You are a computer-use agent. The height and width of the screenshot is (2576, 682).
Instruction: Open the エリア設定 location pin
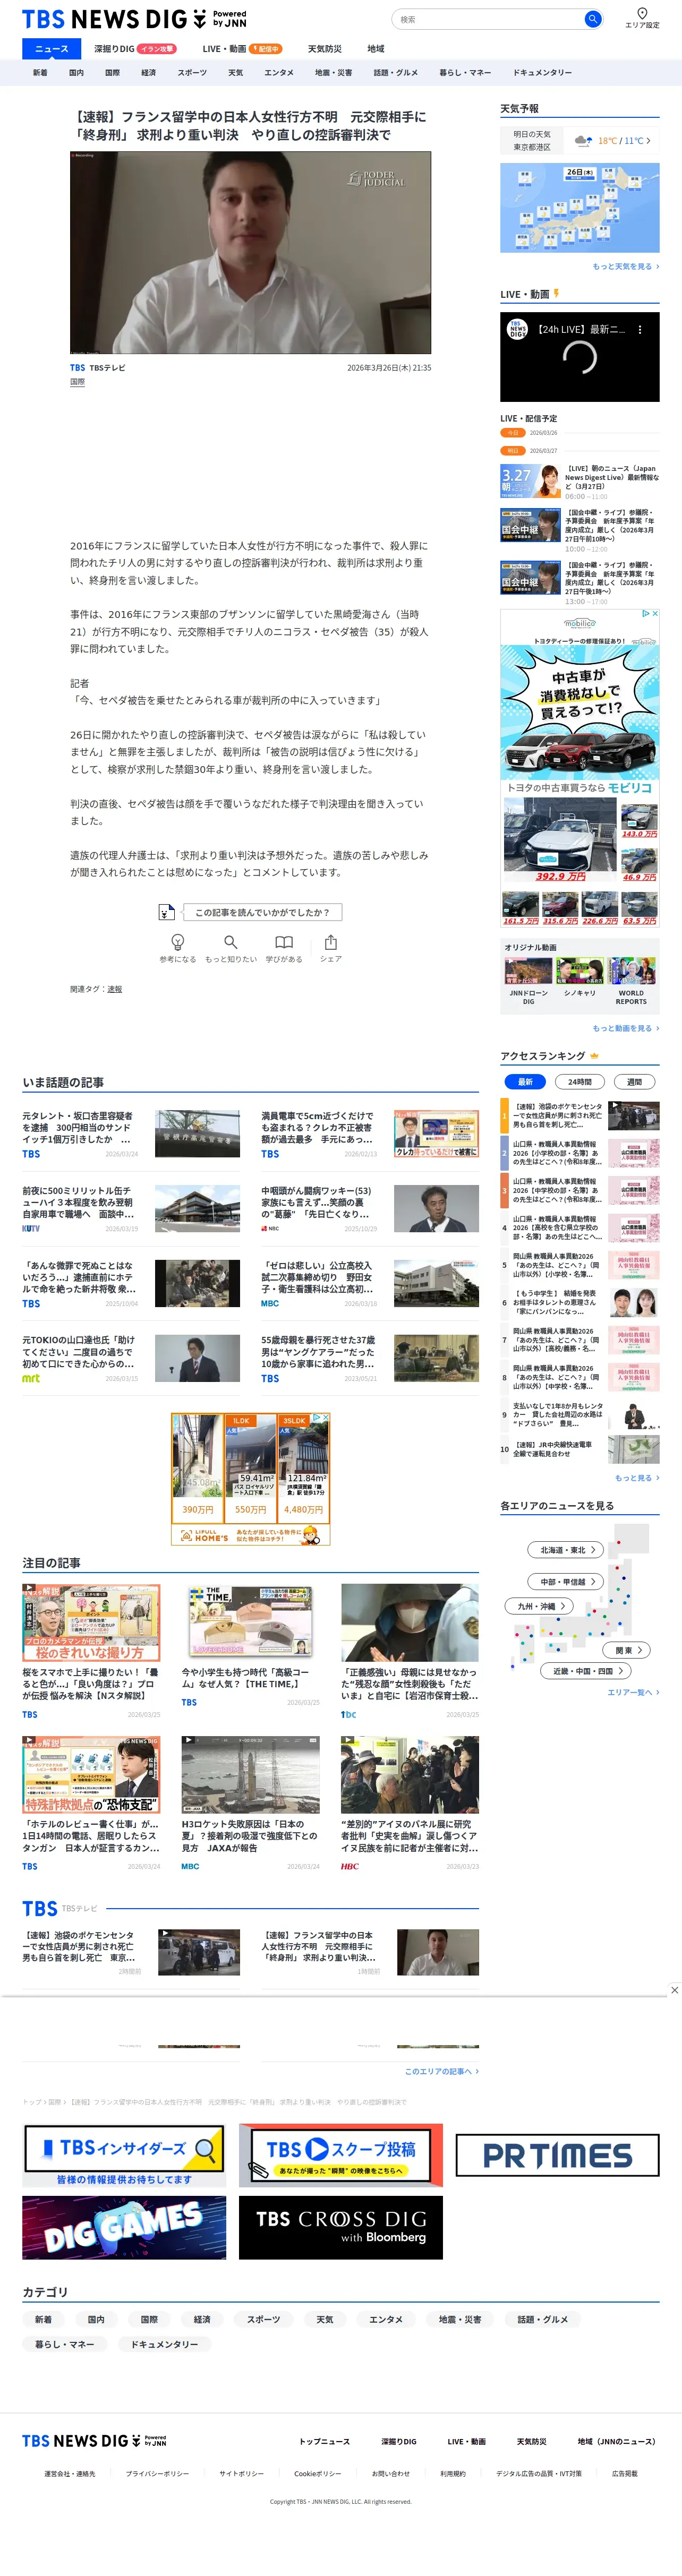click(x=642, y=18)
